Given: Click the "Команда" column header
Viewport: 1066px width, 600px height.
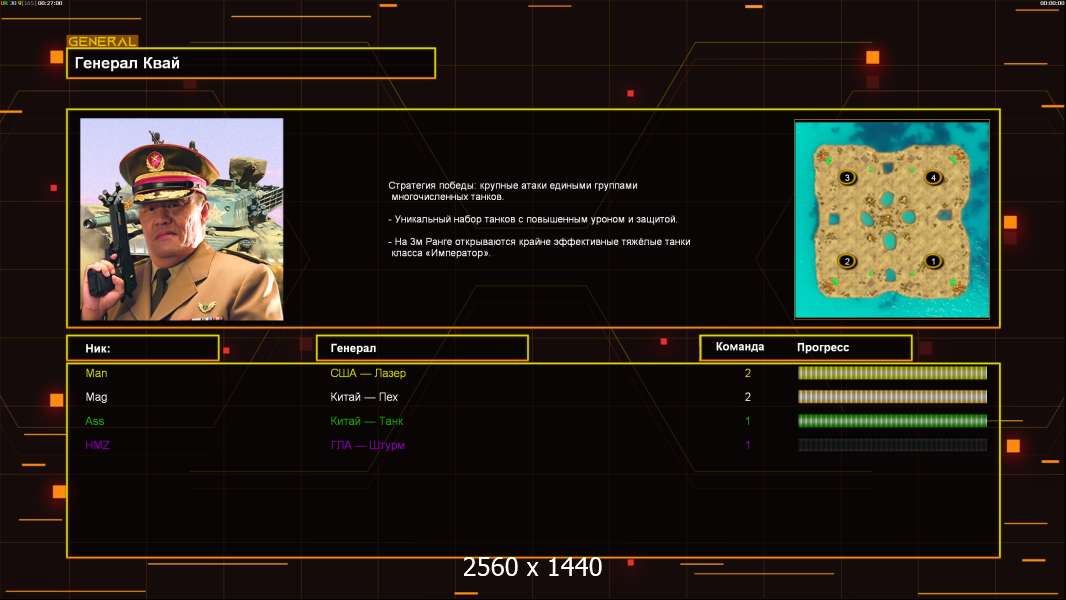Looking at the screenshot, I should pos(740,347).
